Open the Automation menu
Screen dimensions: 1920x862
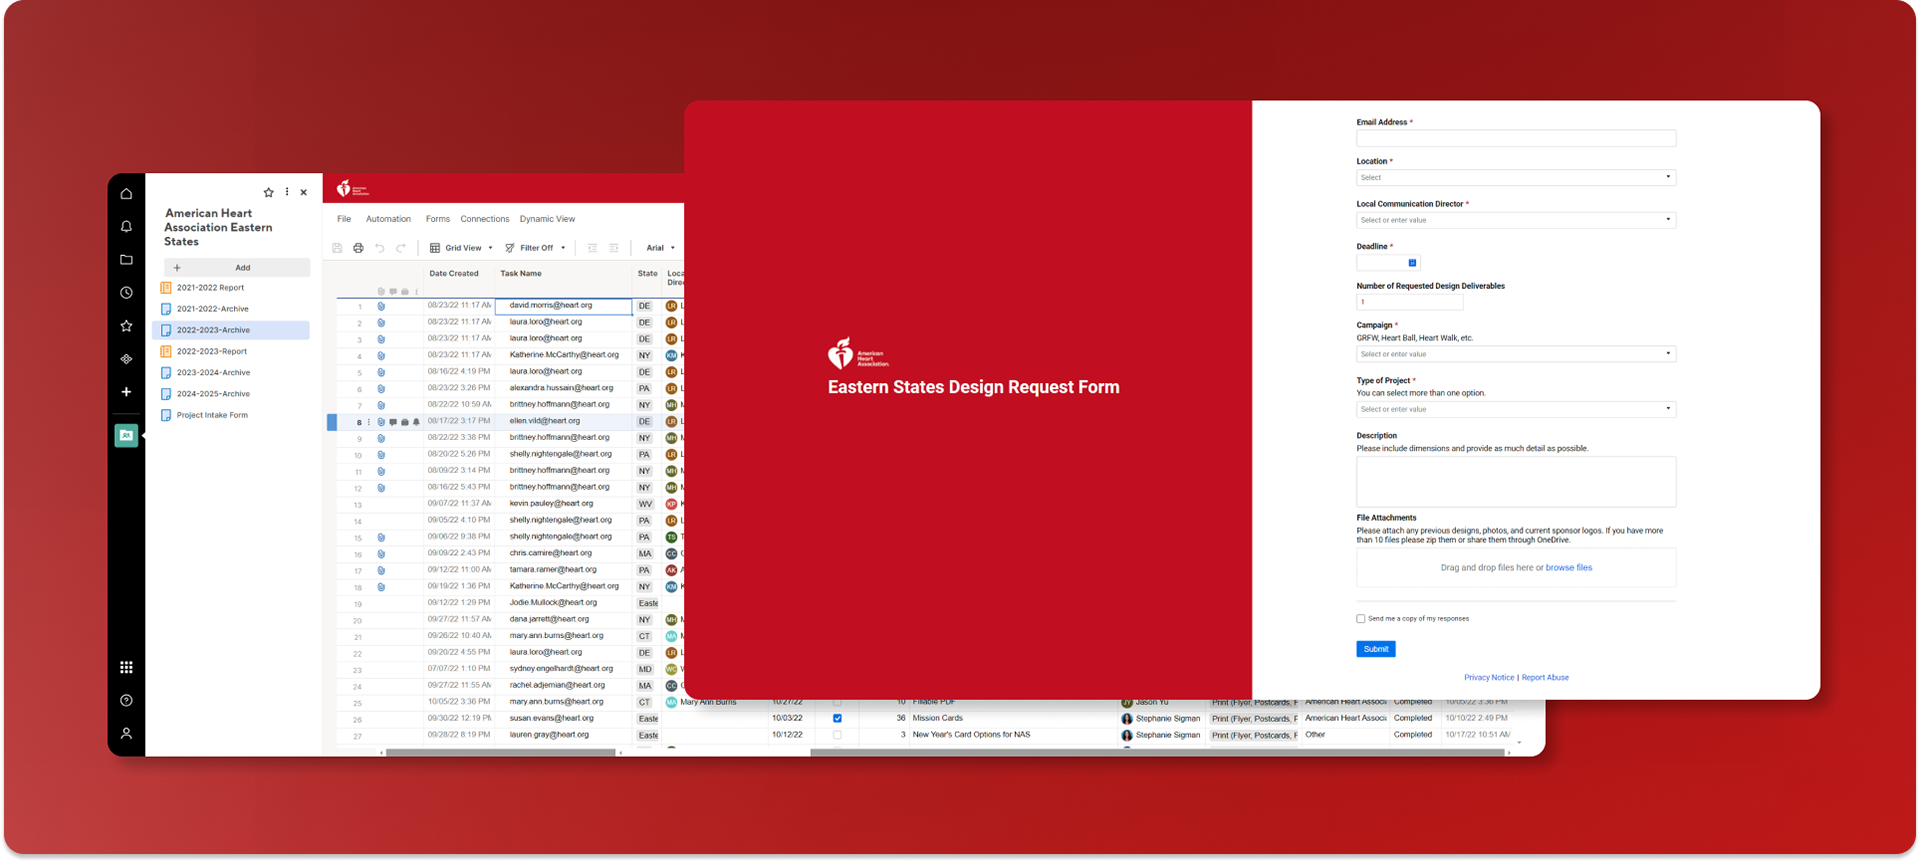pyautogui.click(x=388, y=219)
